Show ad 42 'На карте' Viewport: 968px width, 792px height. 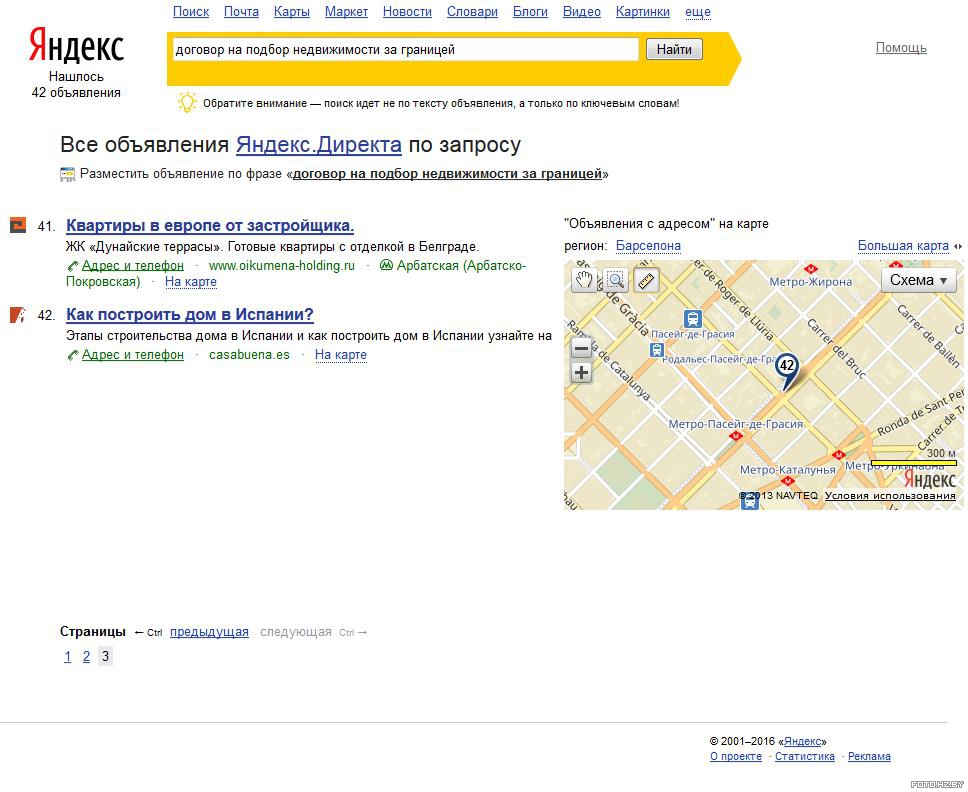[x=341, y=355]
